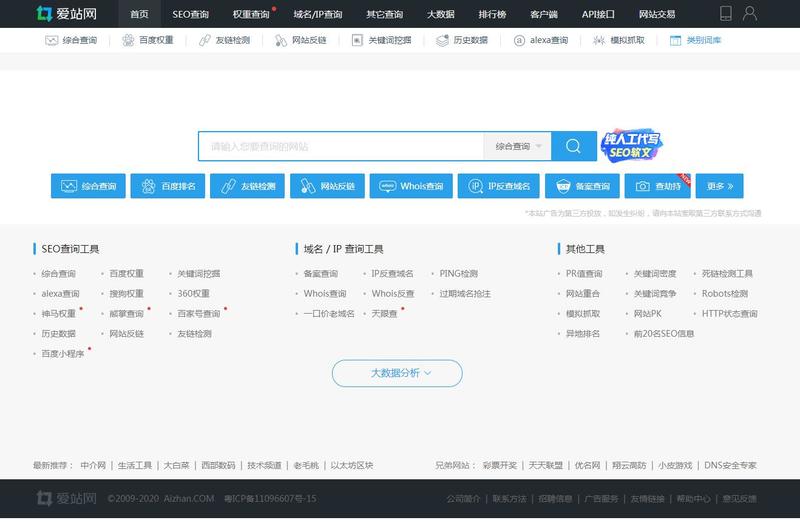Screen dimensions: 800x526
Task: Click the 天眼查 link
Action: pos(384,314)
